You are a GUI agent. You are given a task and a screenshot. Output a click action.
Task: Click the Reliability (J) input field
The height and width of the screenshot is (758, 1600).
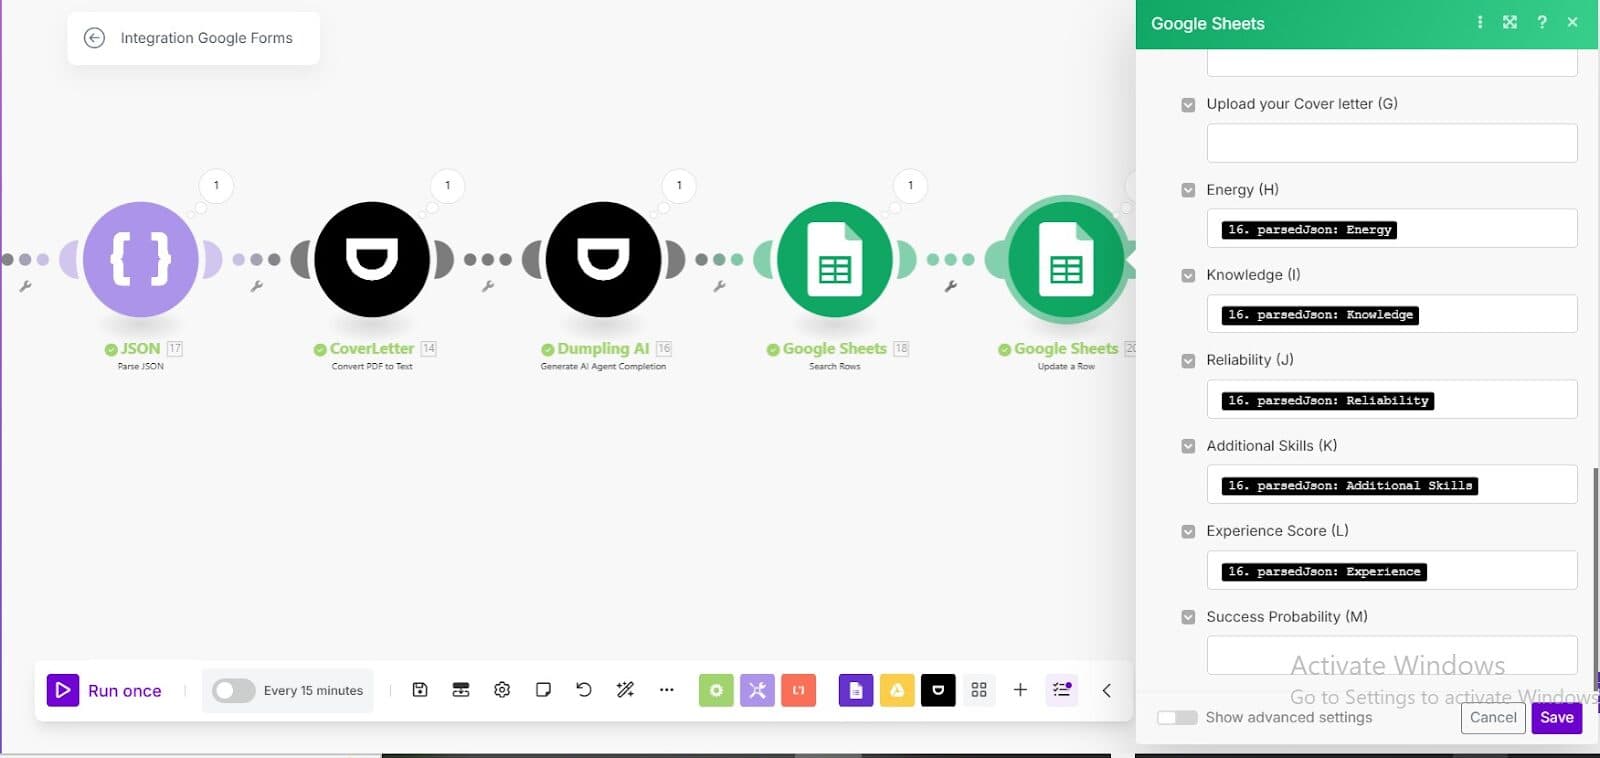coord(1392,399)
